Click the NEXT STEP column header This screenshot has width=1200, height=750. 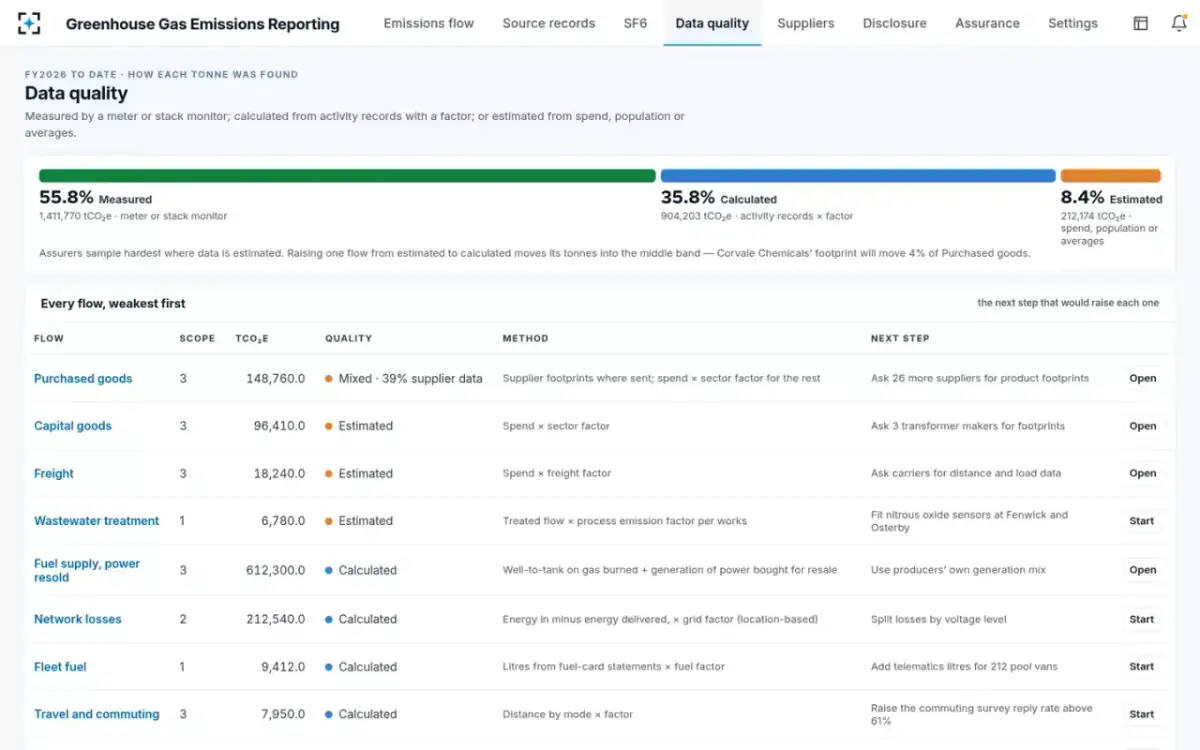900,339
